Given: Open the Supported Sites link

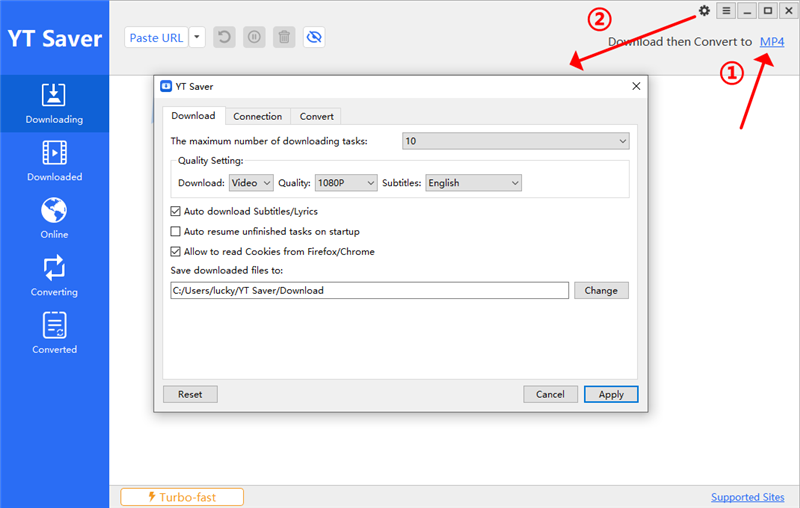Looking at the screenshot, I should [x=747, y=497].
